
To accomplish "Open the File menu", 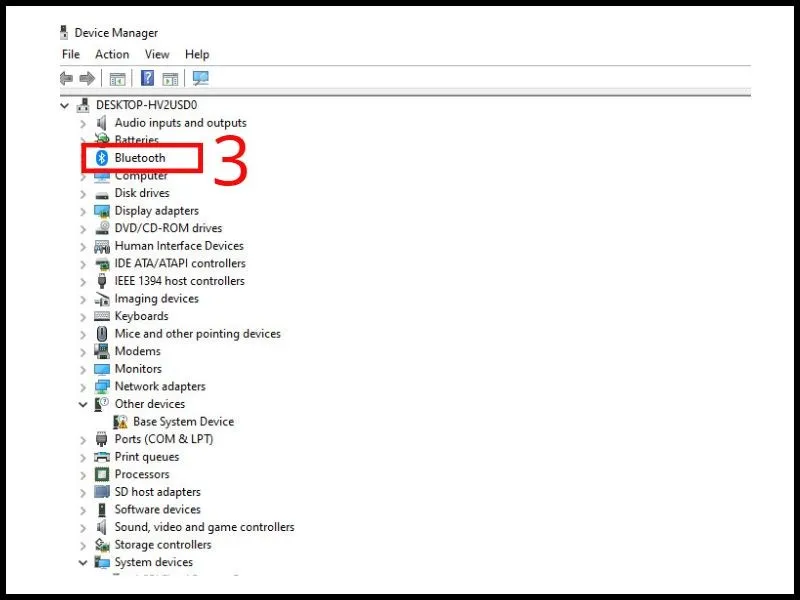I will [70, 54].
